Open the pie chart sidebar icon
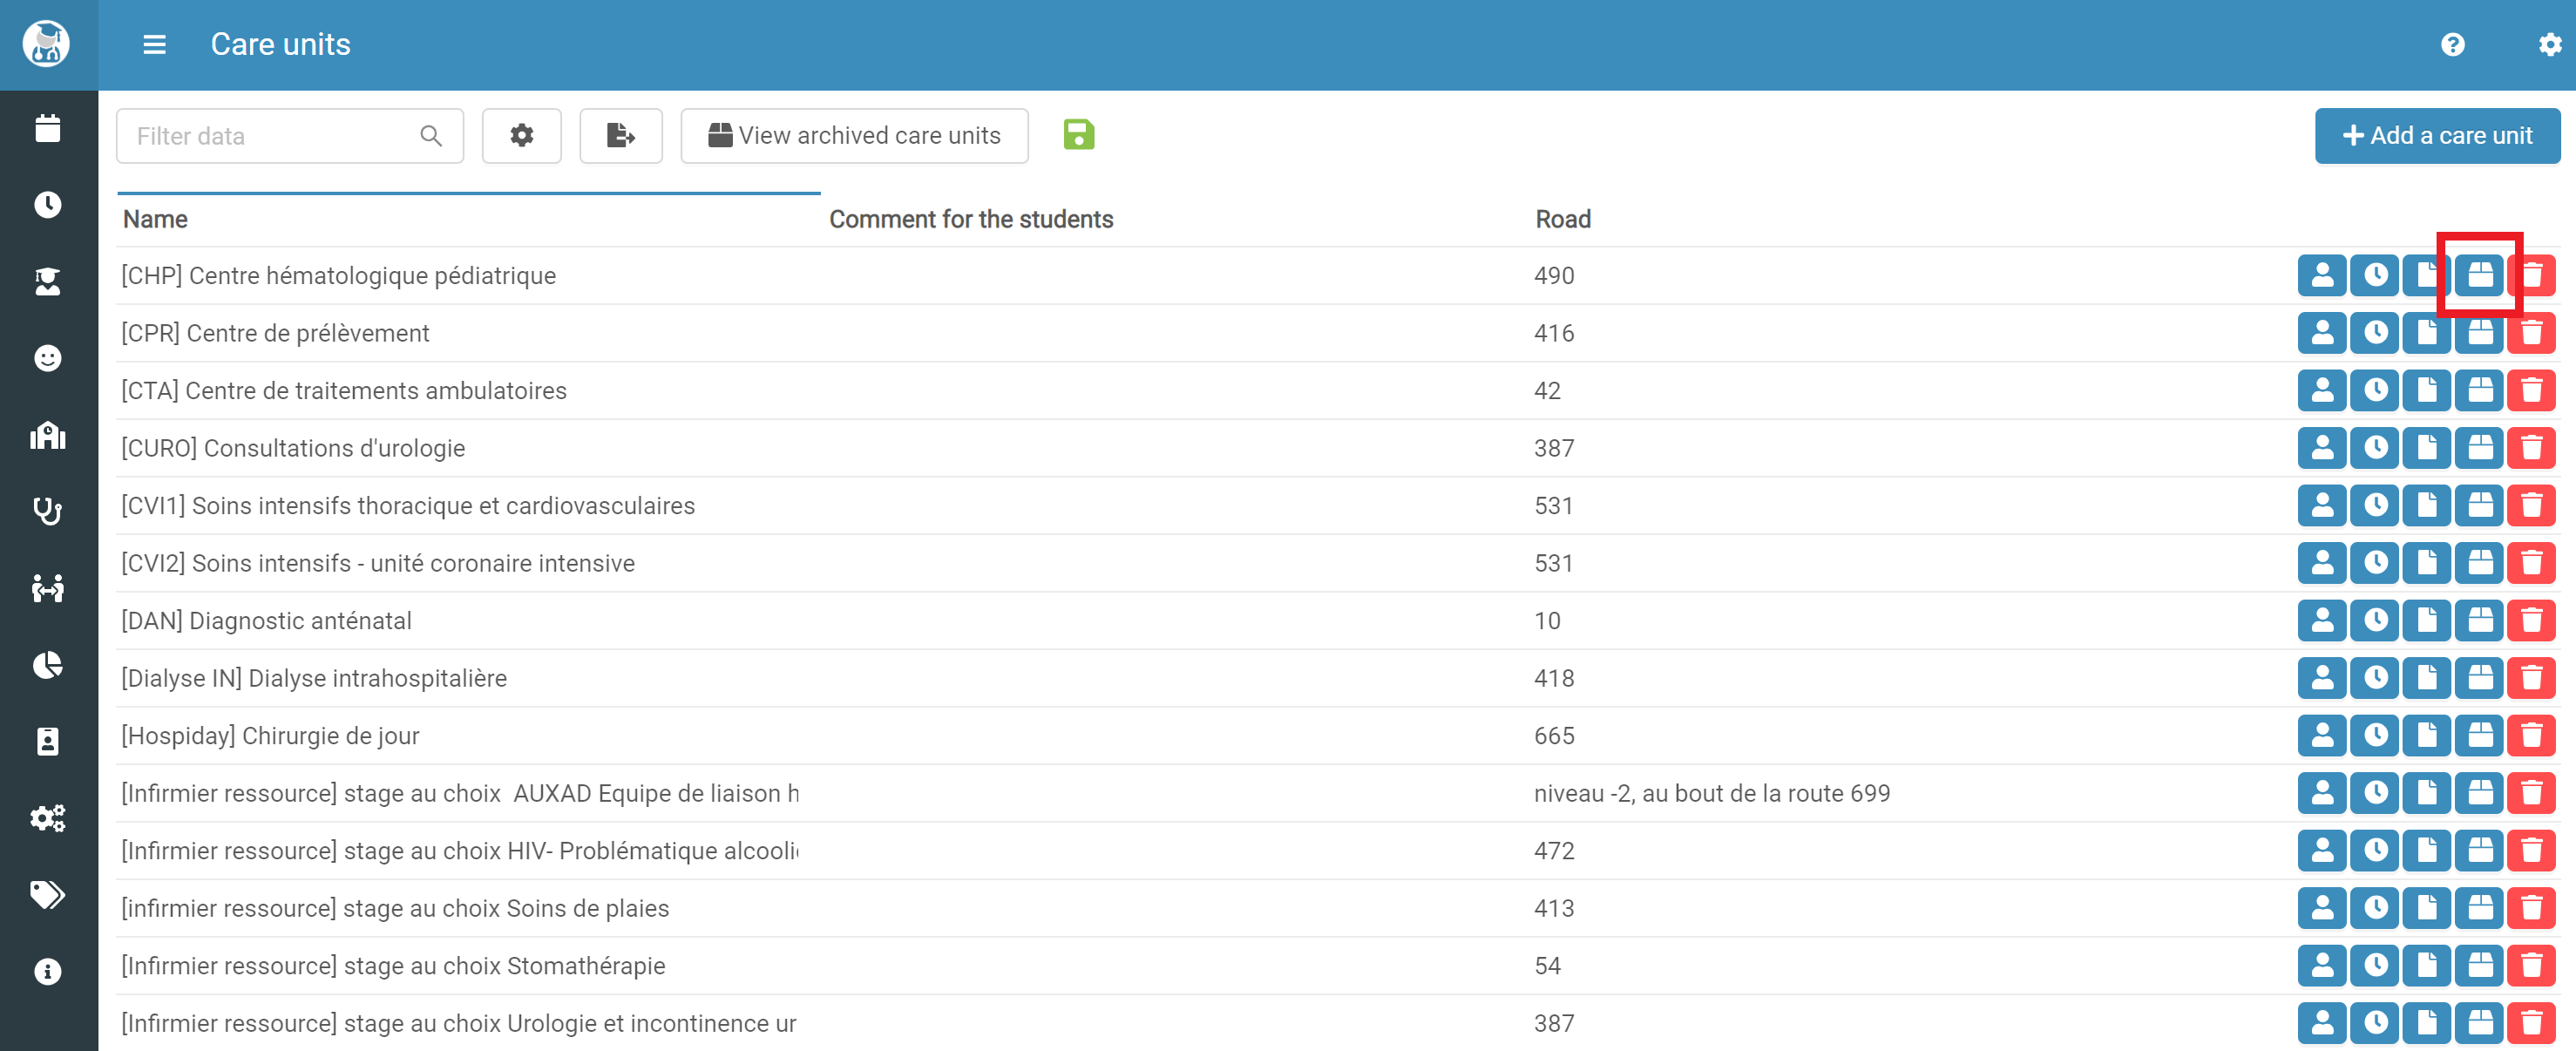 [x=48, y=665]
